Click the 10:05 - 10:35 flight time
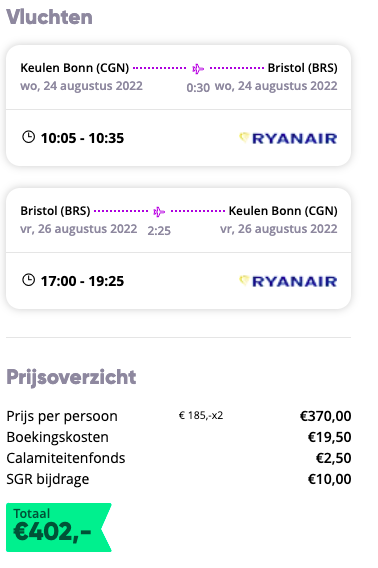The width and height of the screenshot is (378, 568). [82, 138]
